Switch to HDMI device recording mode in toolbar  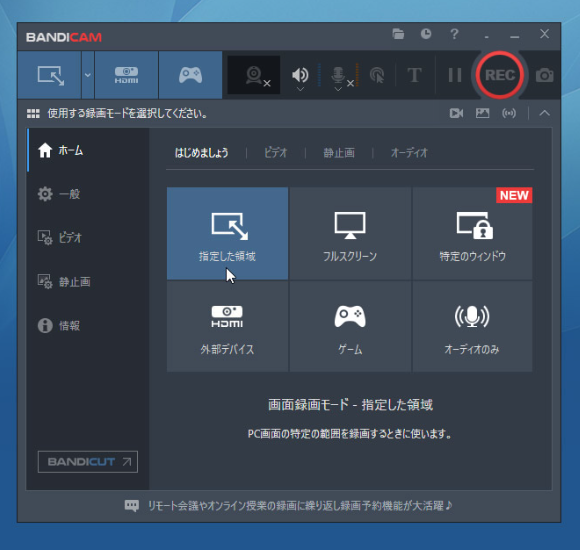pyautogui.click(x=127, y=75)
